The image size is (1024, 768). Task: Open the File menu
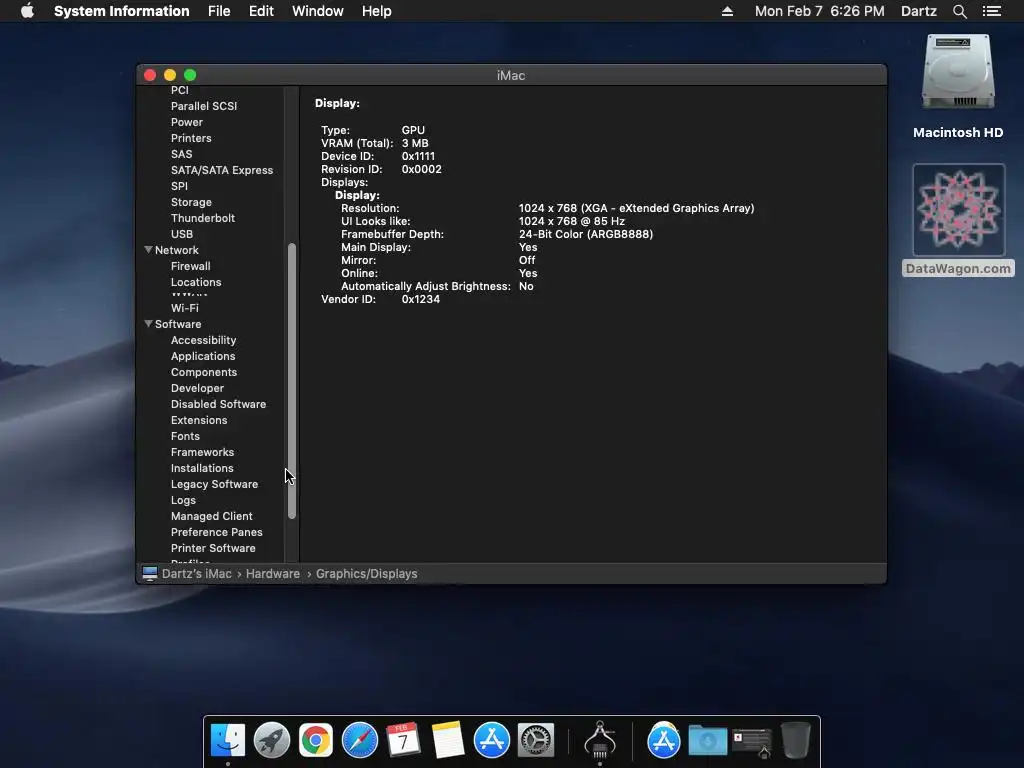click(x=219, y=11)
